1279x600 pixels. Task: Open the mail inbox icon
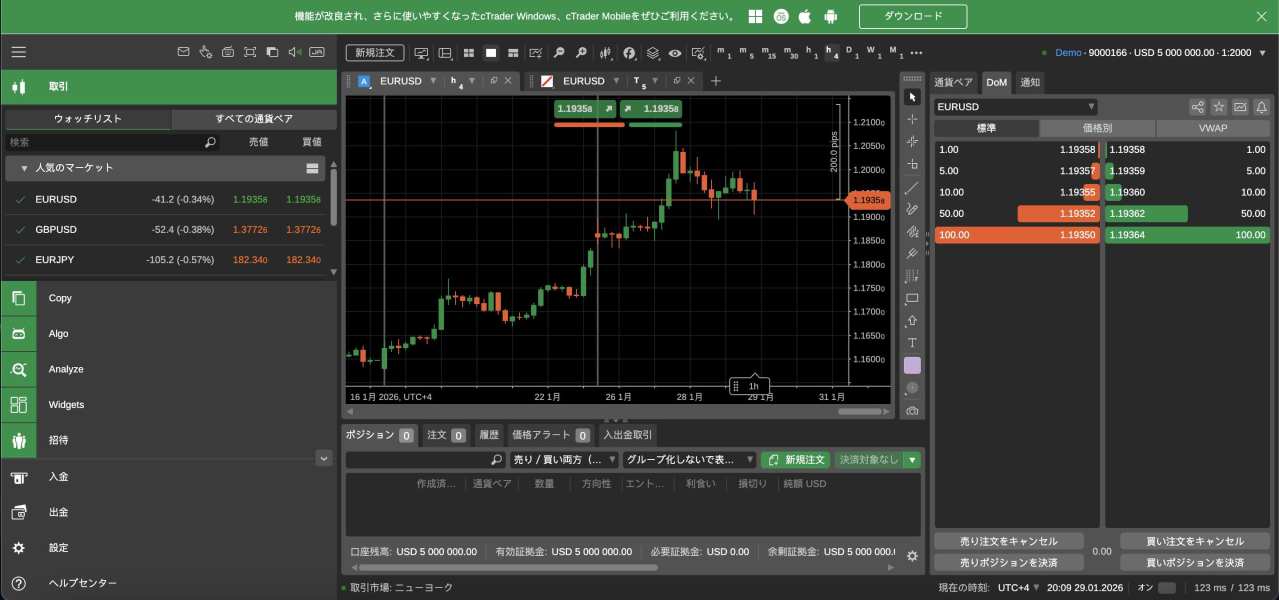coord(183,52)
